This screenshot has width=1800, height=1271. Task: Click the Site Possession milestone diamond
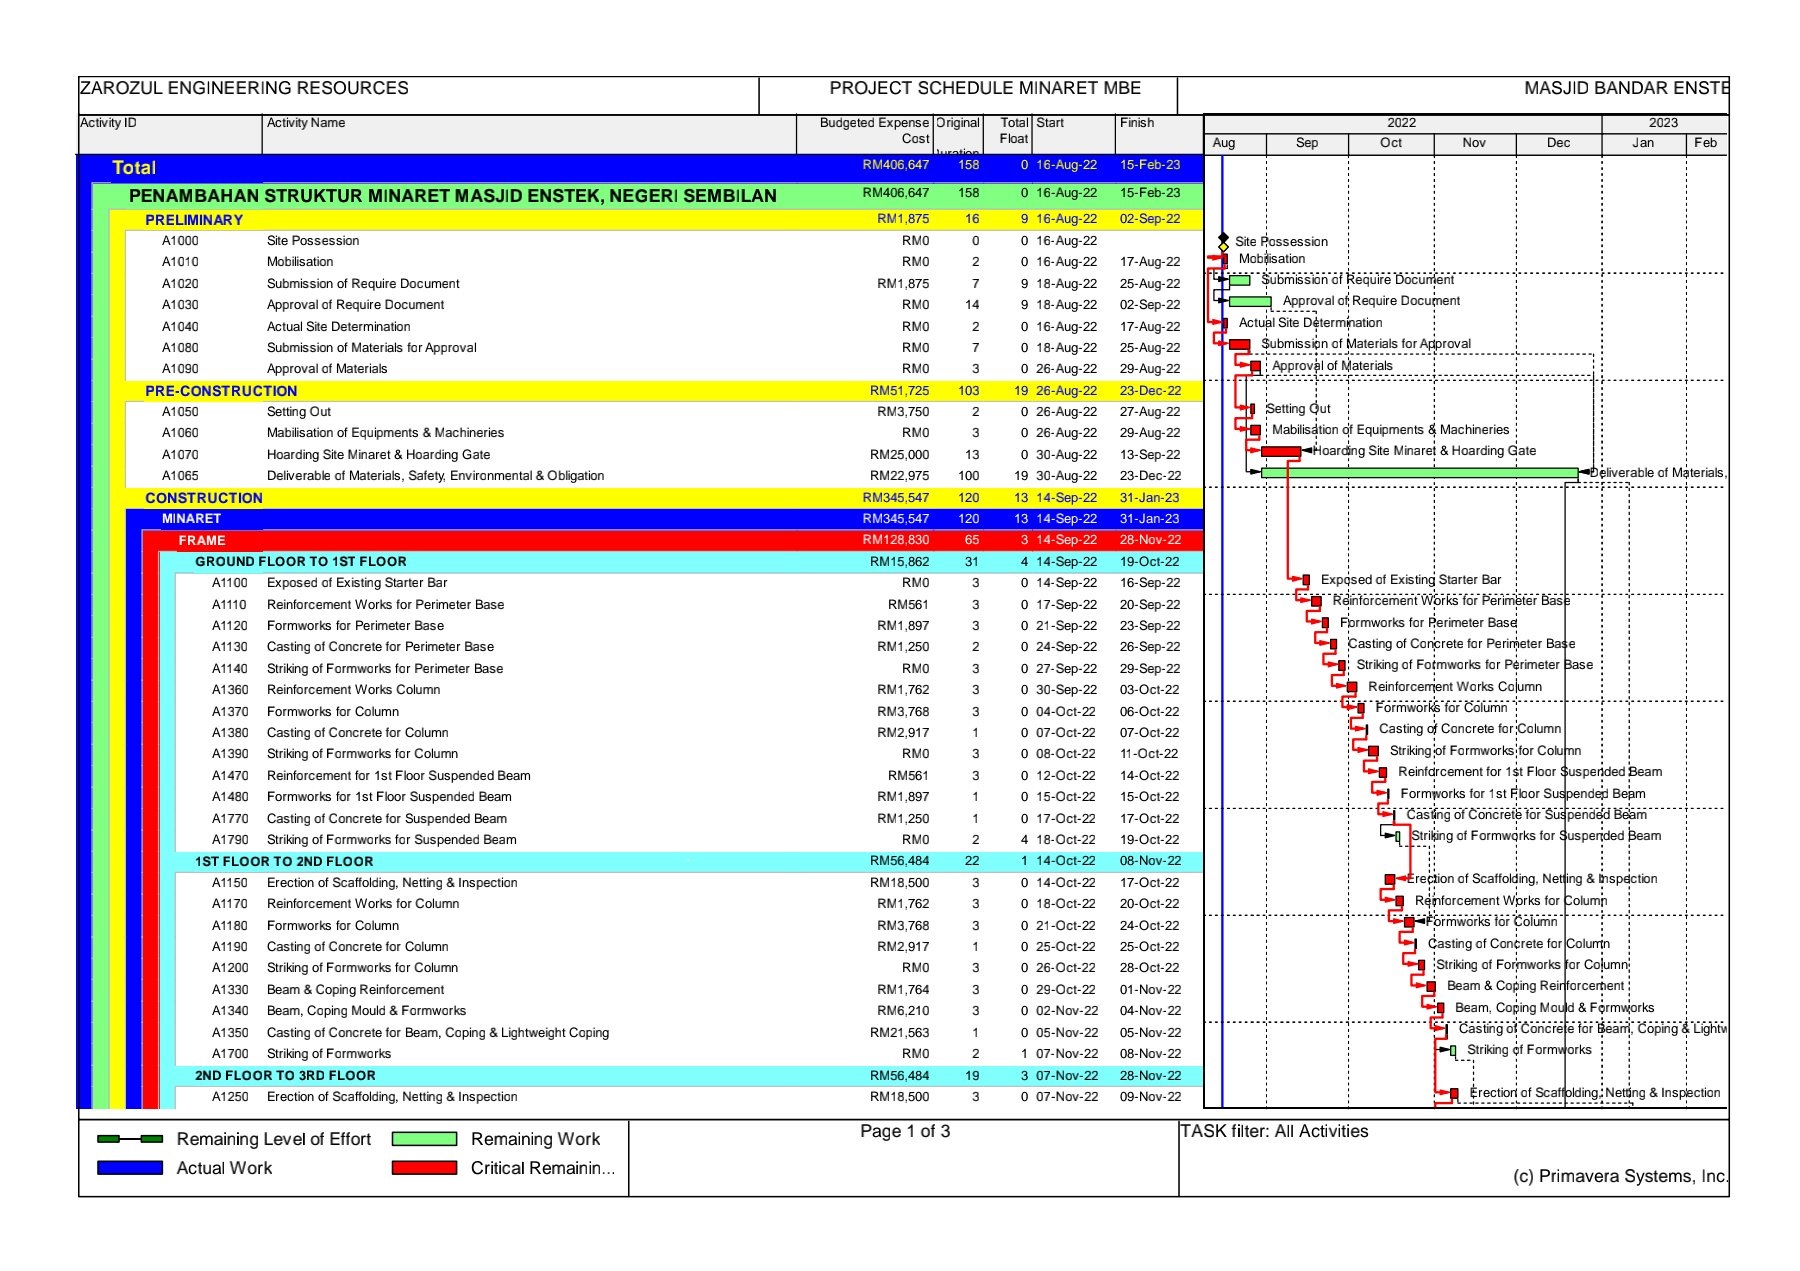pyautogui.click(x=1223, y=241)
